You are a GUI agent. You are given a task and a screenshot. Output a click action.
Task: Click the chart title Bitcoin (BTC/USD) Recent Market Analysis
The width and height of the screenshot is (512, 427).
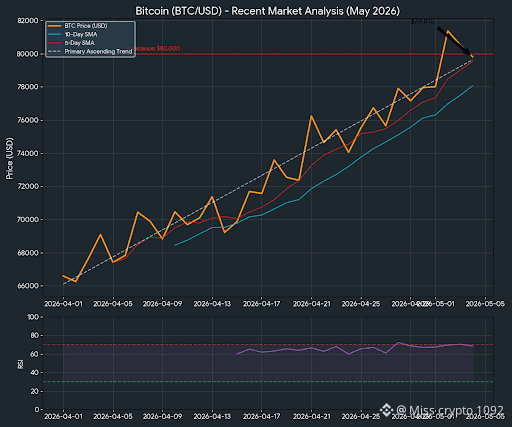click(x=267, y=11)
